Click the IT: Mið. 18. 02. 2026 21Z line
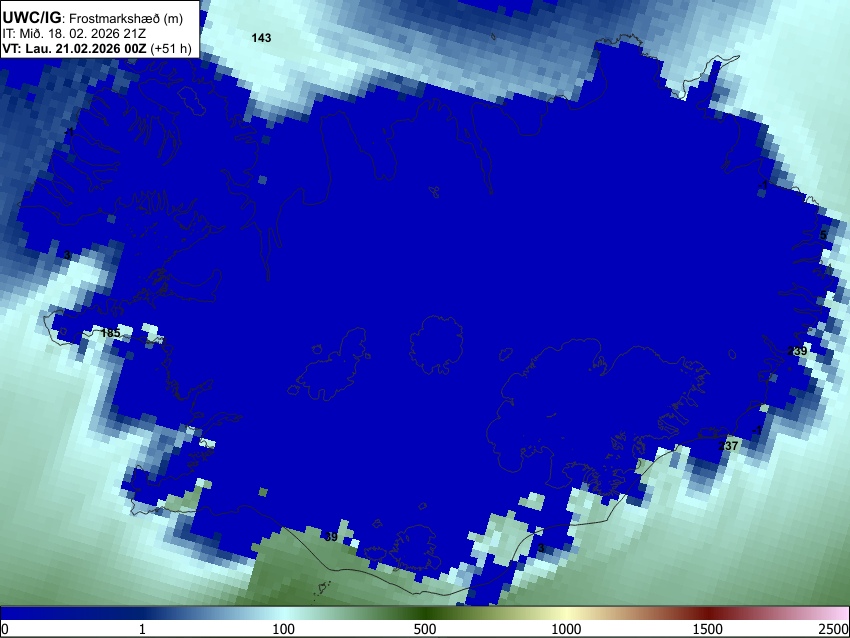This screenshot has height=638, width=850. click(74, 34)
